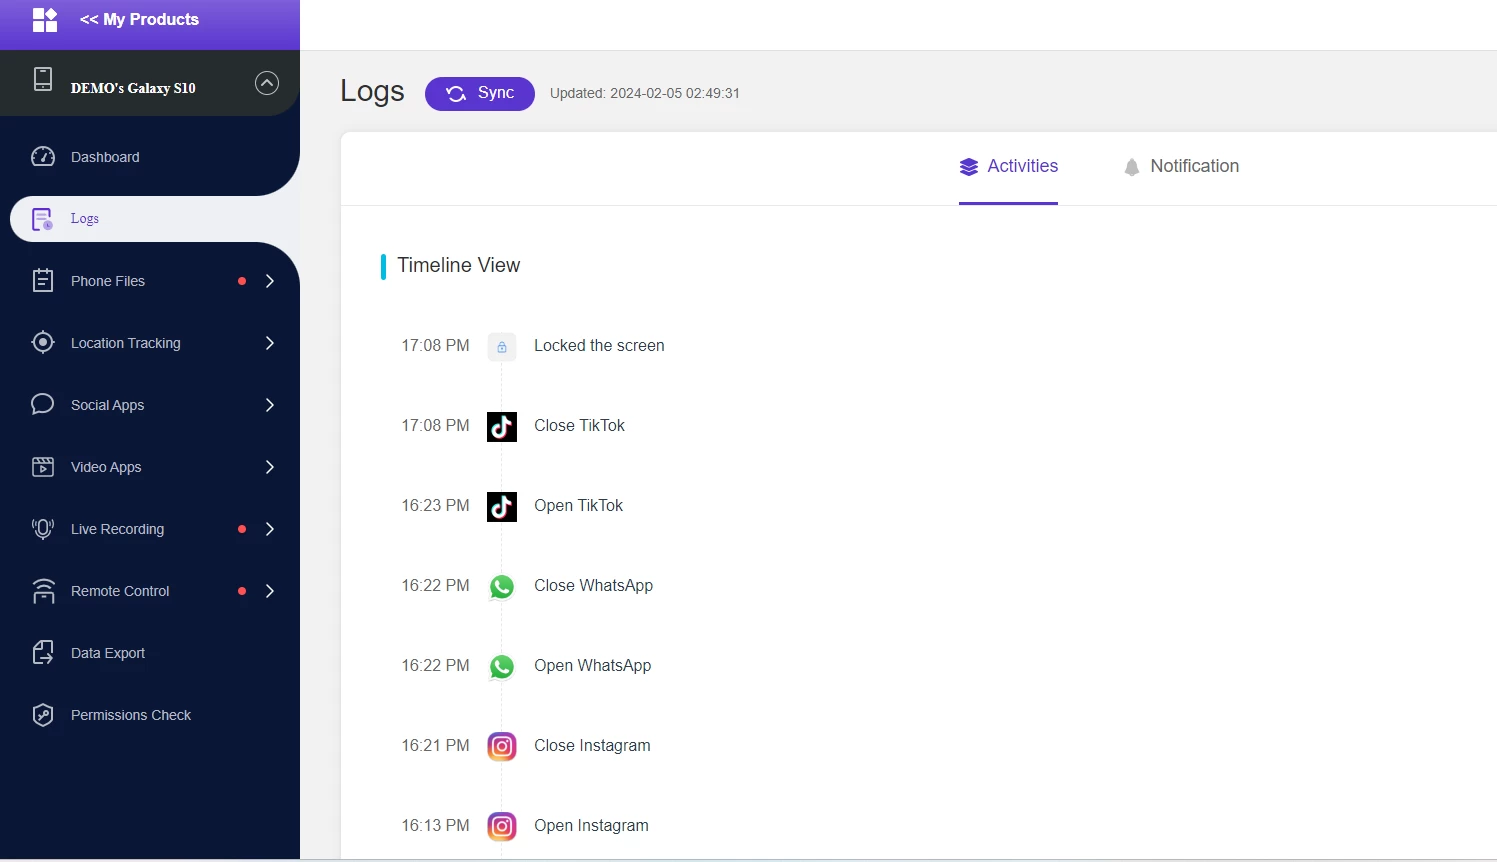Click the Video Apps clapperboard icon
The image size is (1497, 862).
43,467
